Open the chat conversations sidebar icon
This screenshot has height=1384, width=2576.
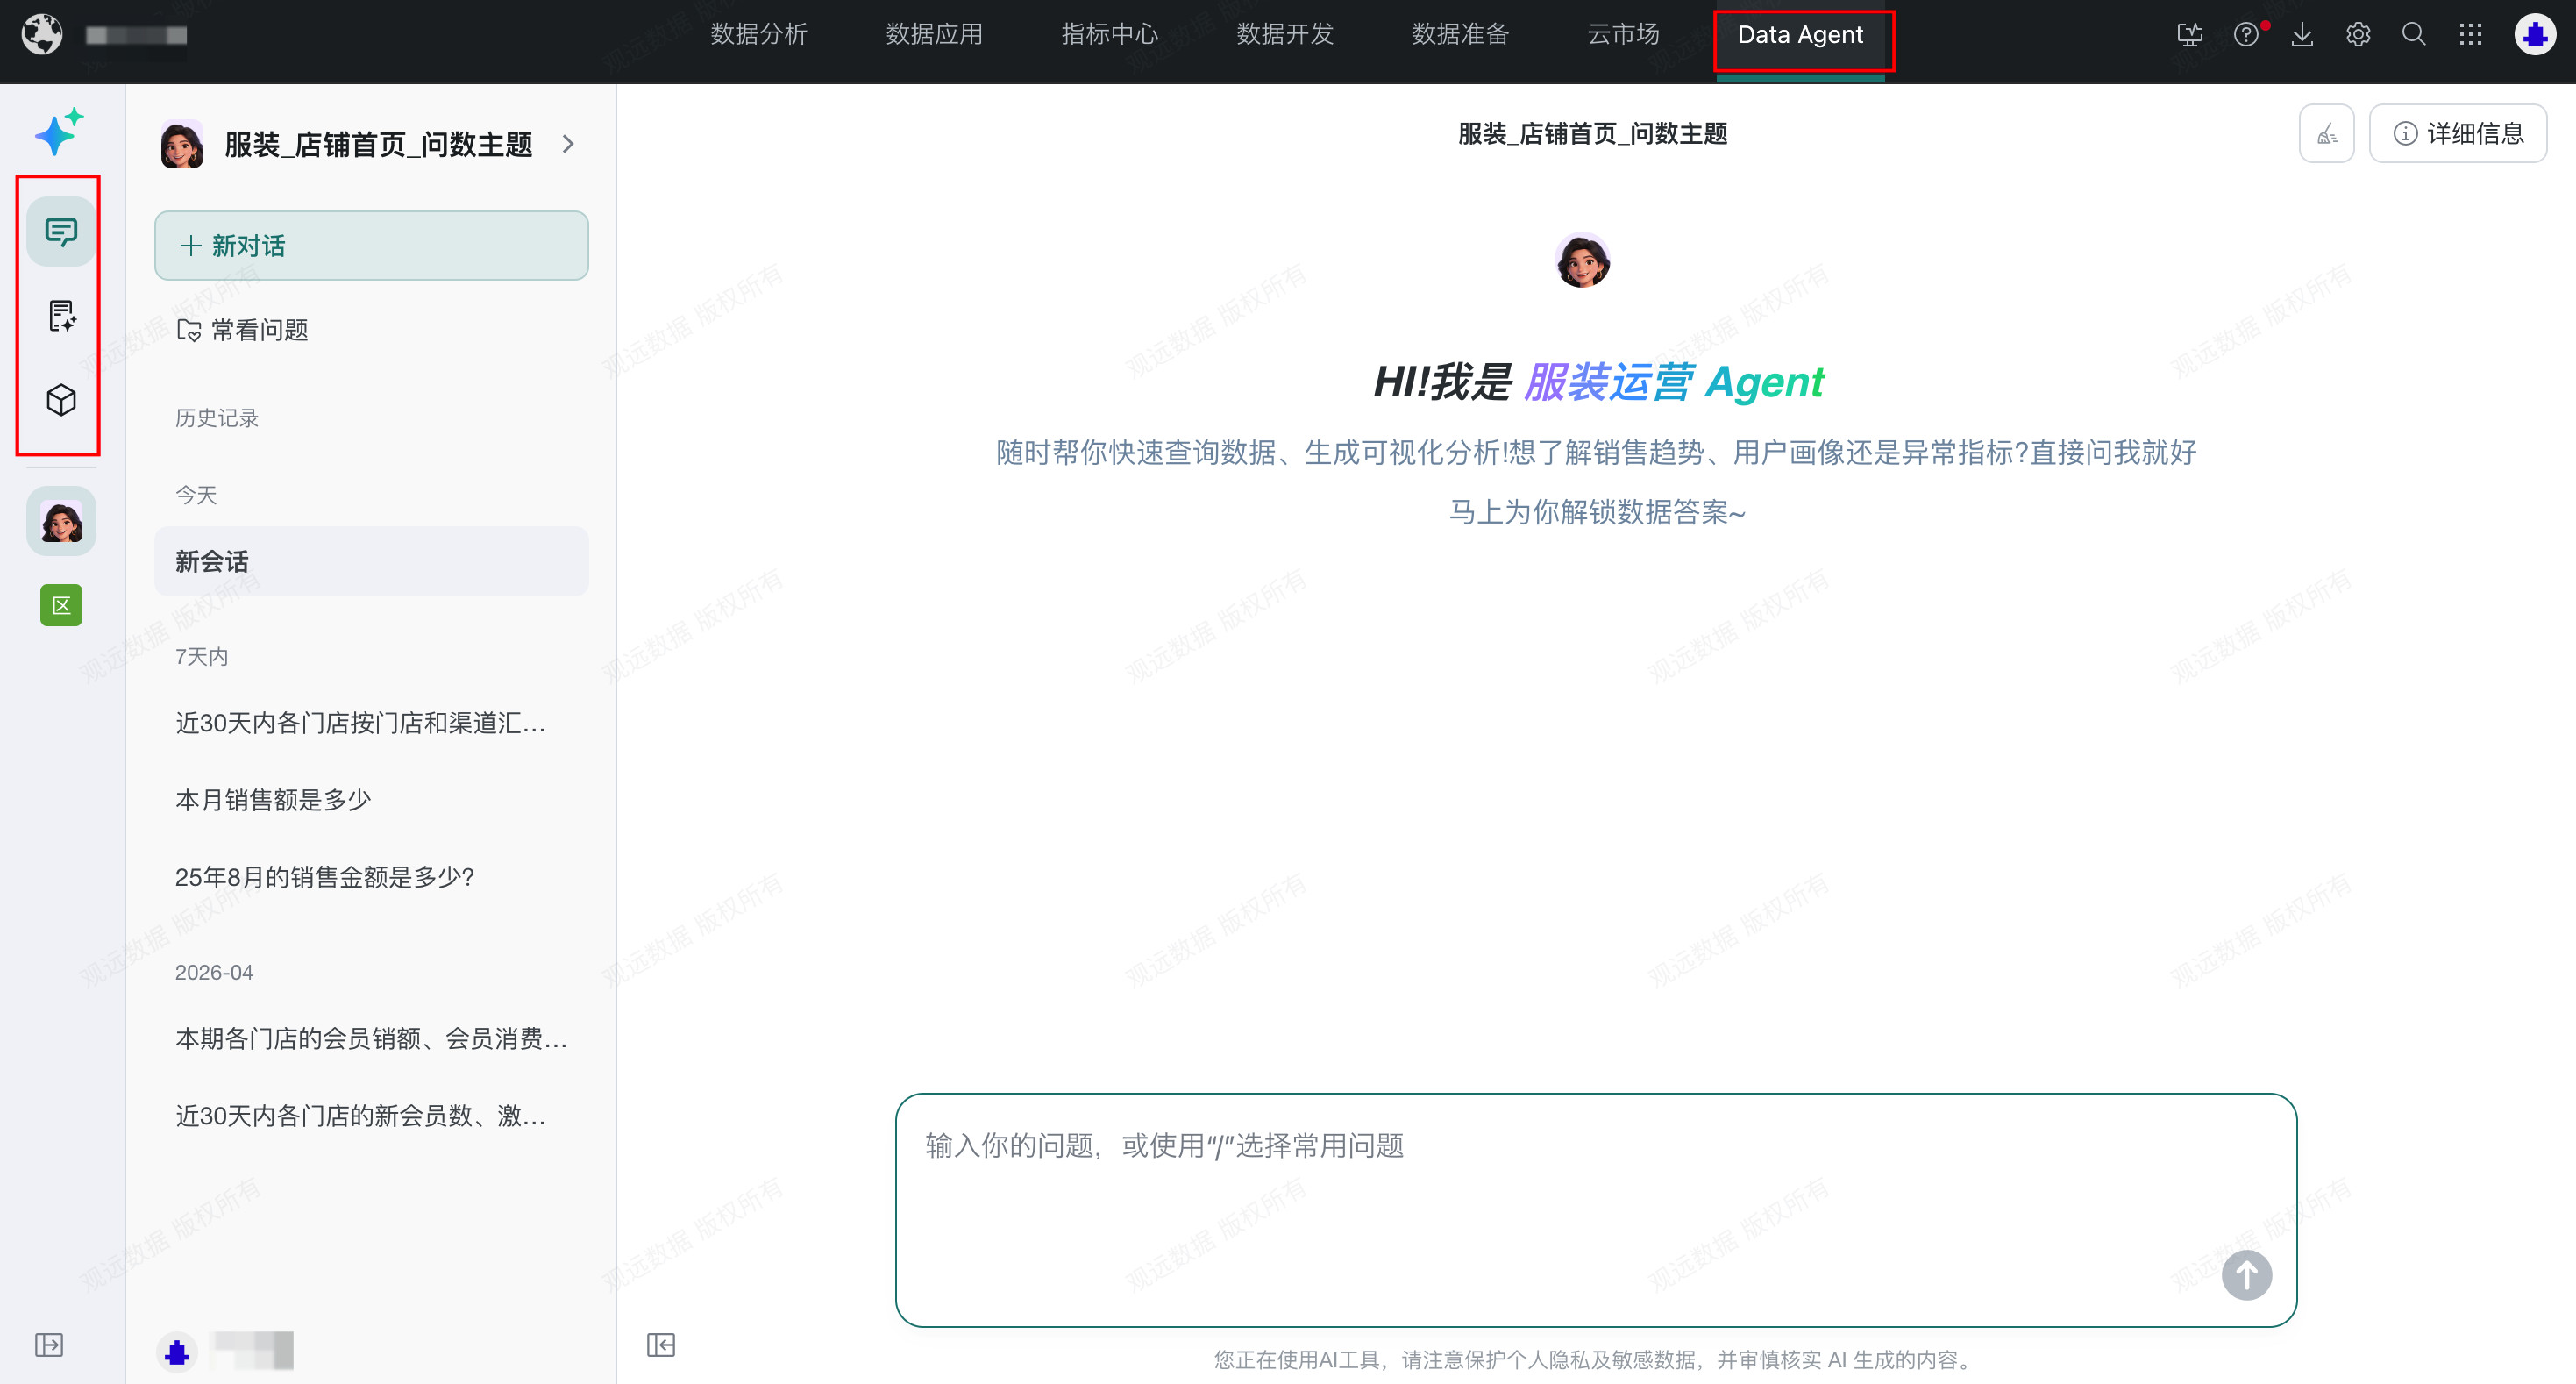61,232
